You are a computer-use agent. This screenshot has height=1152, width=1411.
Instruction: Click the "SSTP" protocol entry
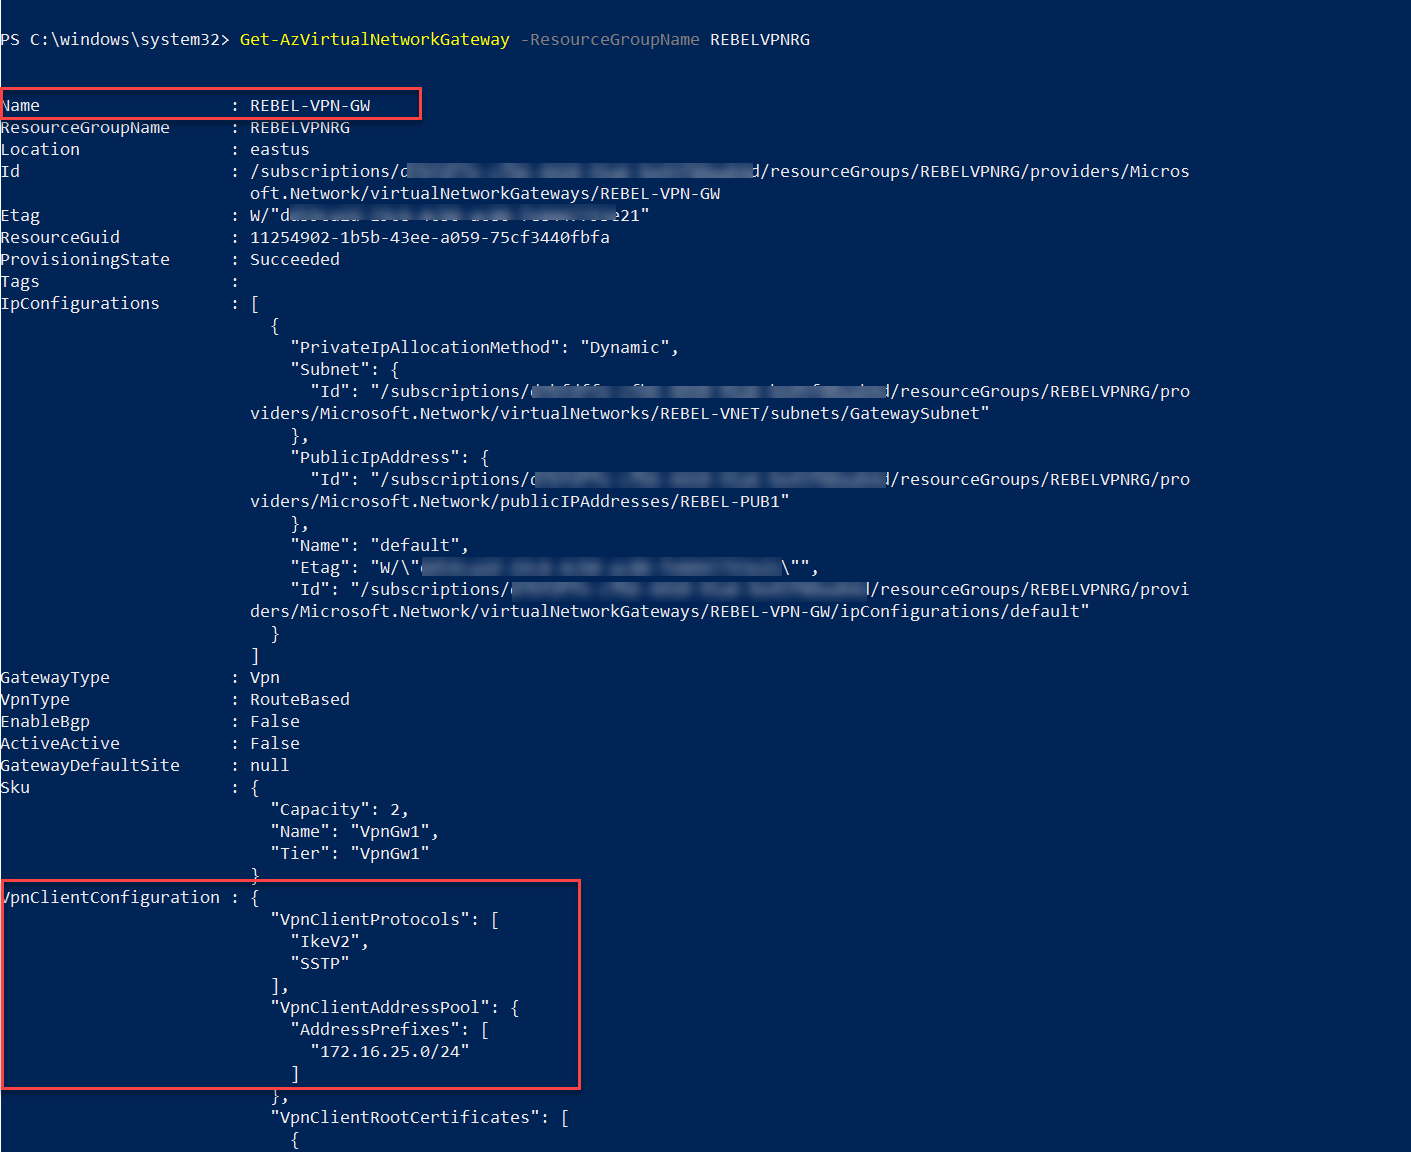(320, 964)
